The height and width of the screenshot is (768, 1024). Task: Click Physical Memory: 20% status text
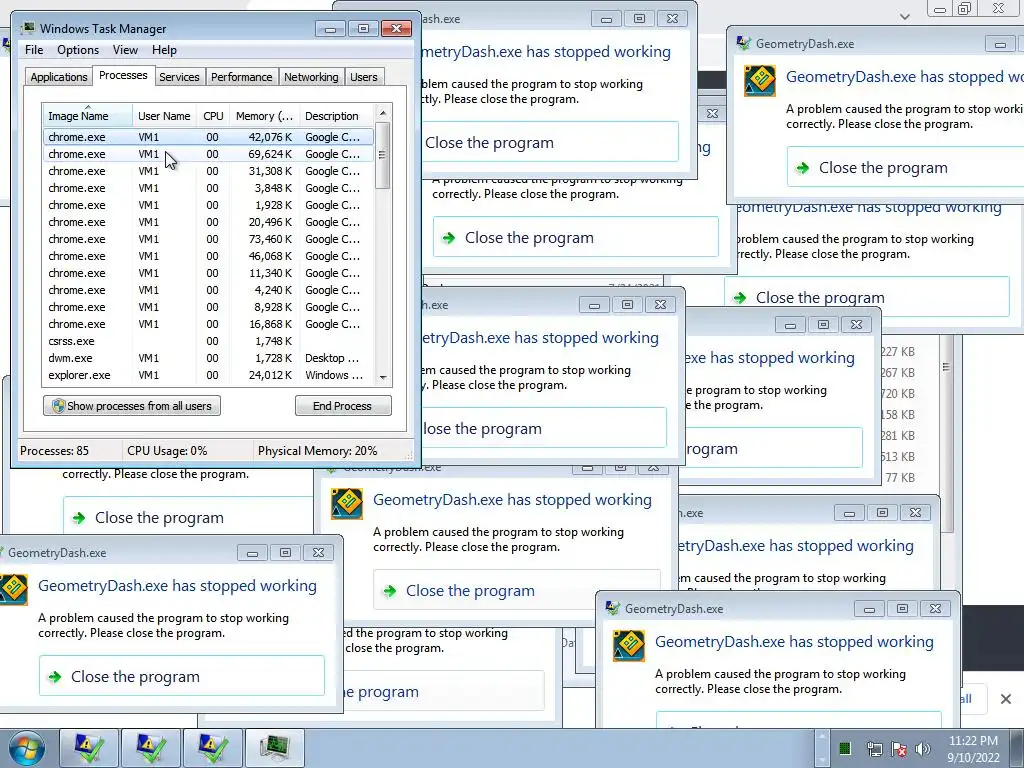[317, 451]
